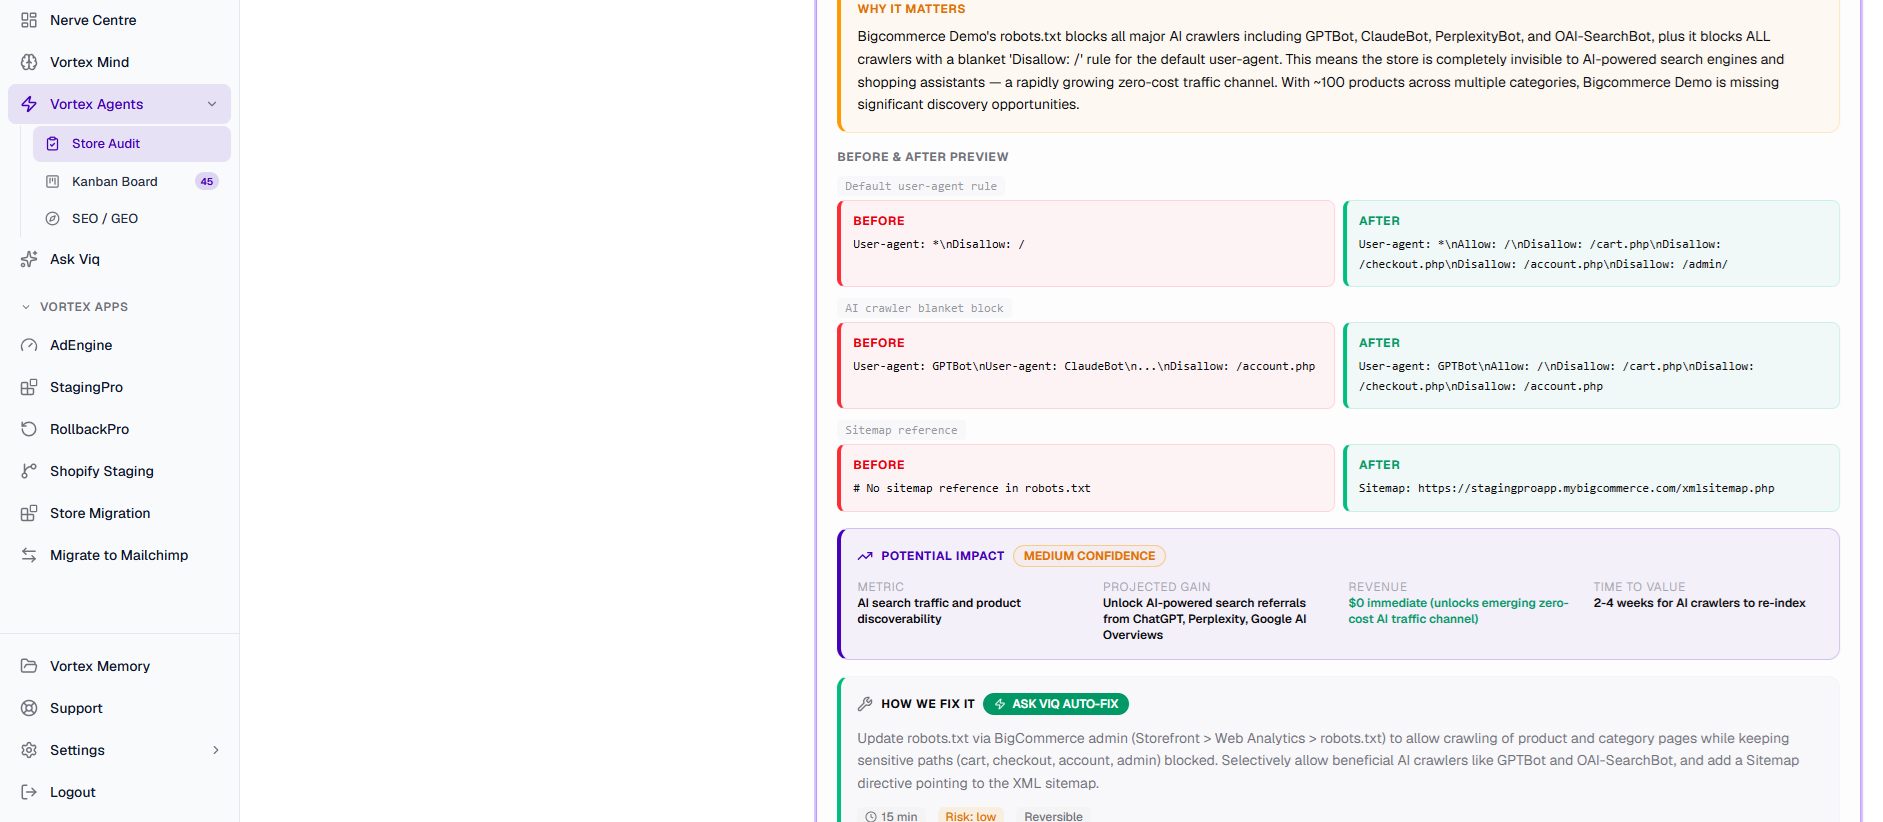Screen dimensions: 1883x822
Task: Click the Risk: low tag
Action: 970,816
